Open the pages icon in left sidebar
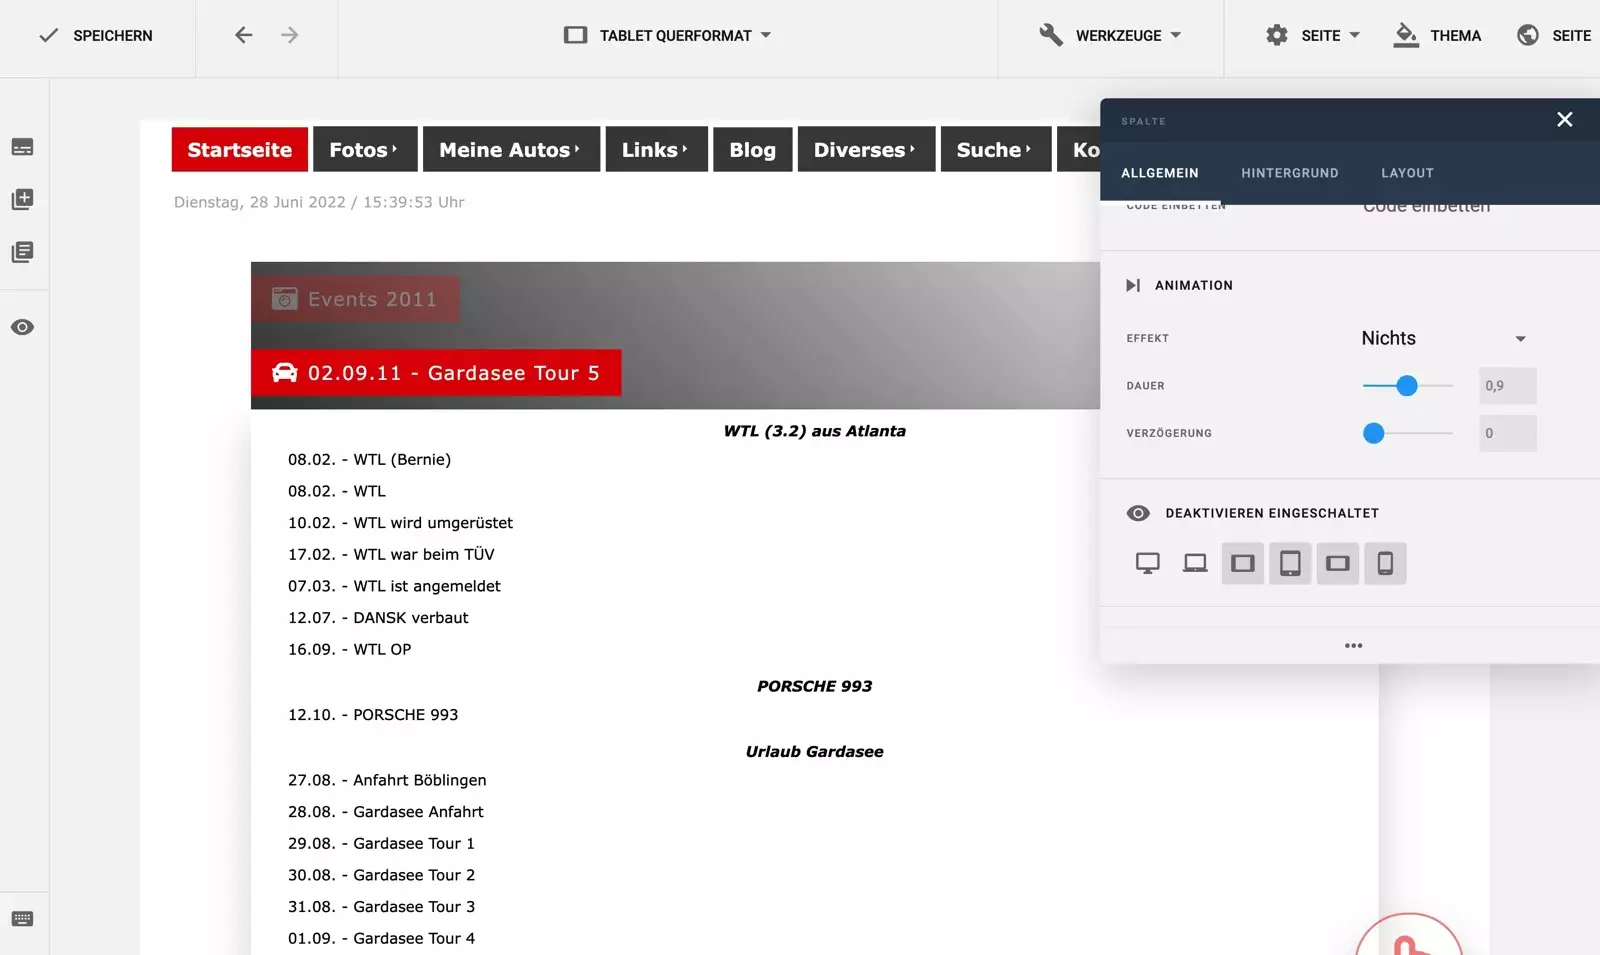Image resolution: width=1600 pixels, height=955 pixels. [22, 252]
